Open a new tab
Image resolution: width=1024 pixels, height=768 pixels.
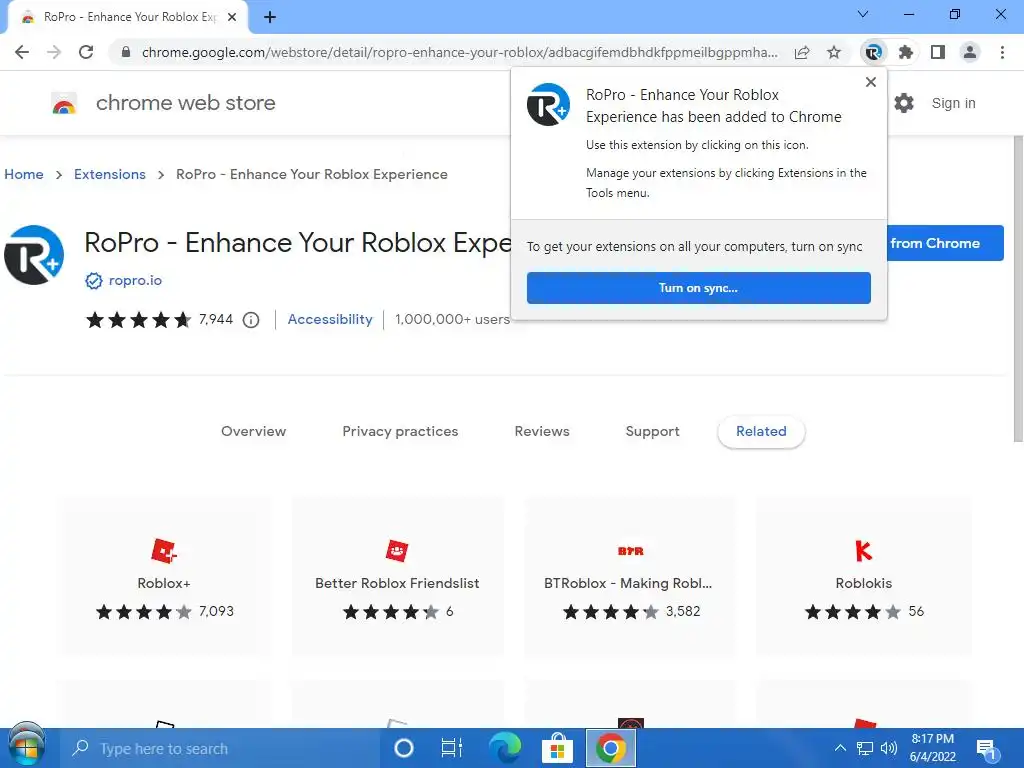coord(270,17)
